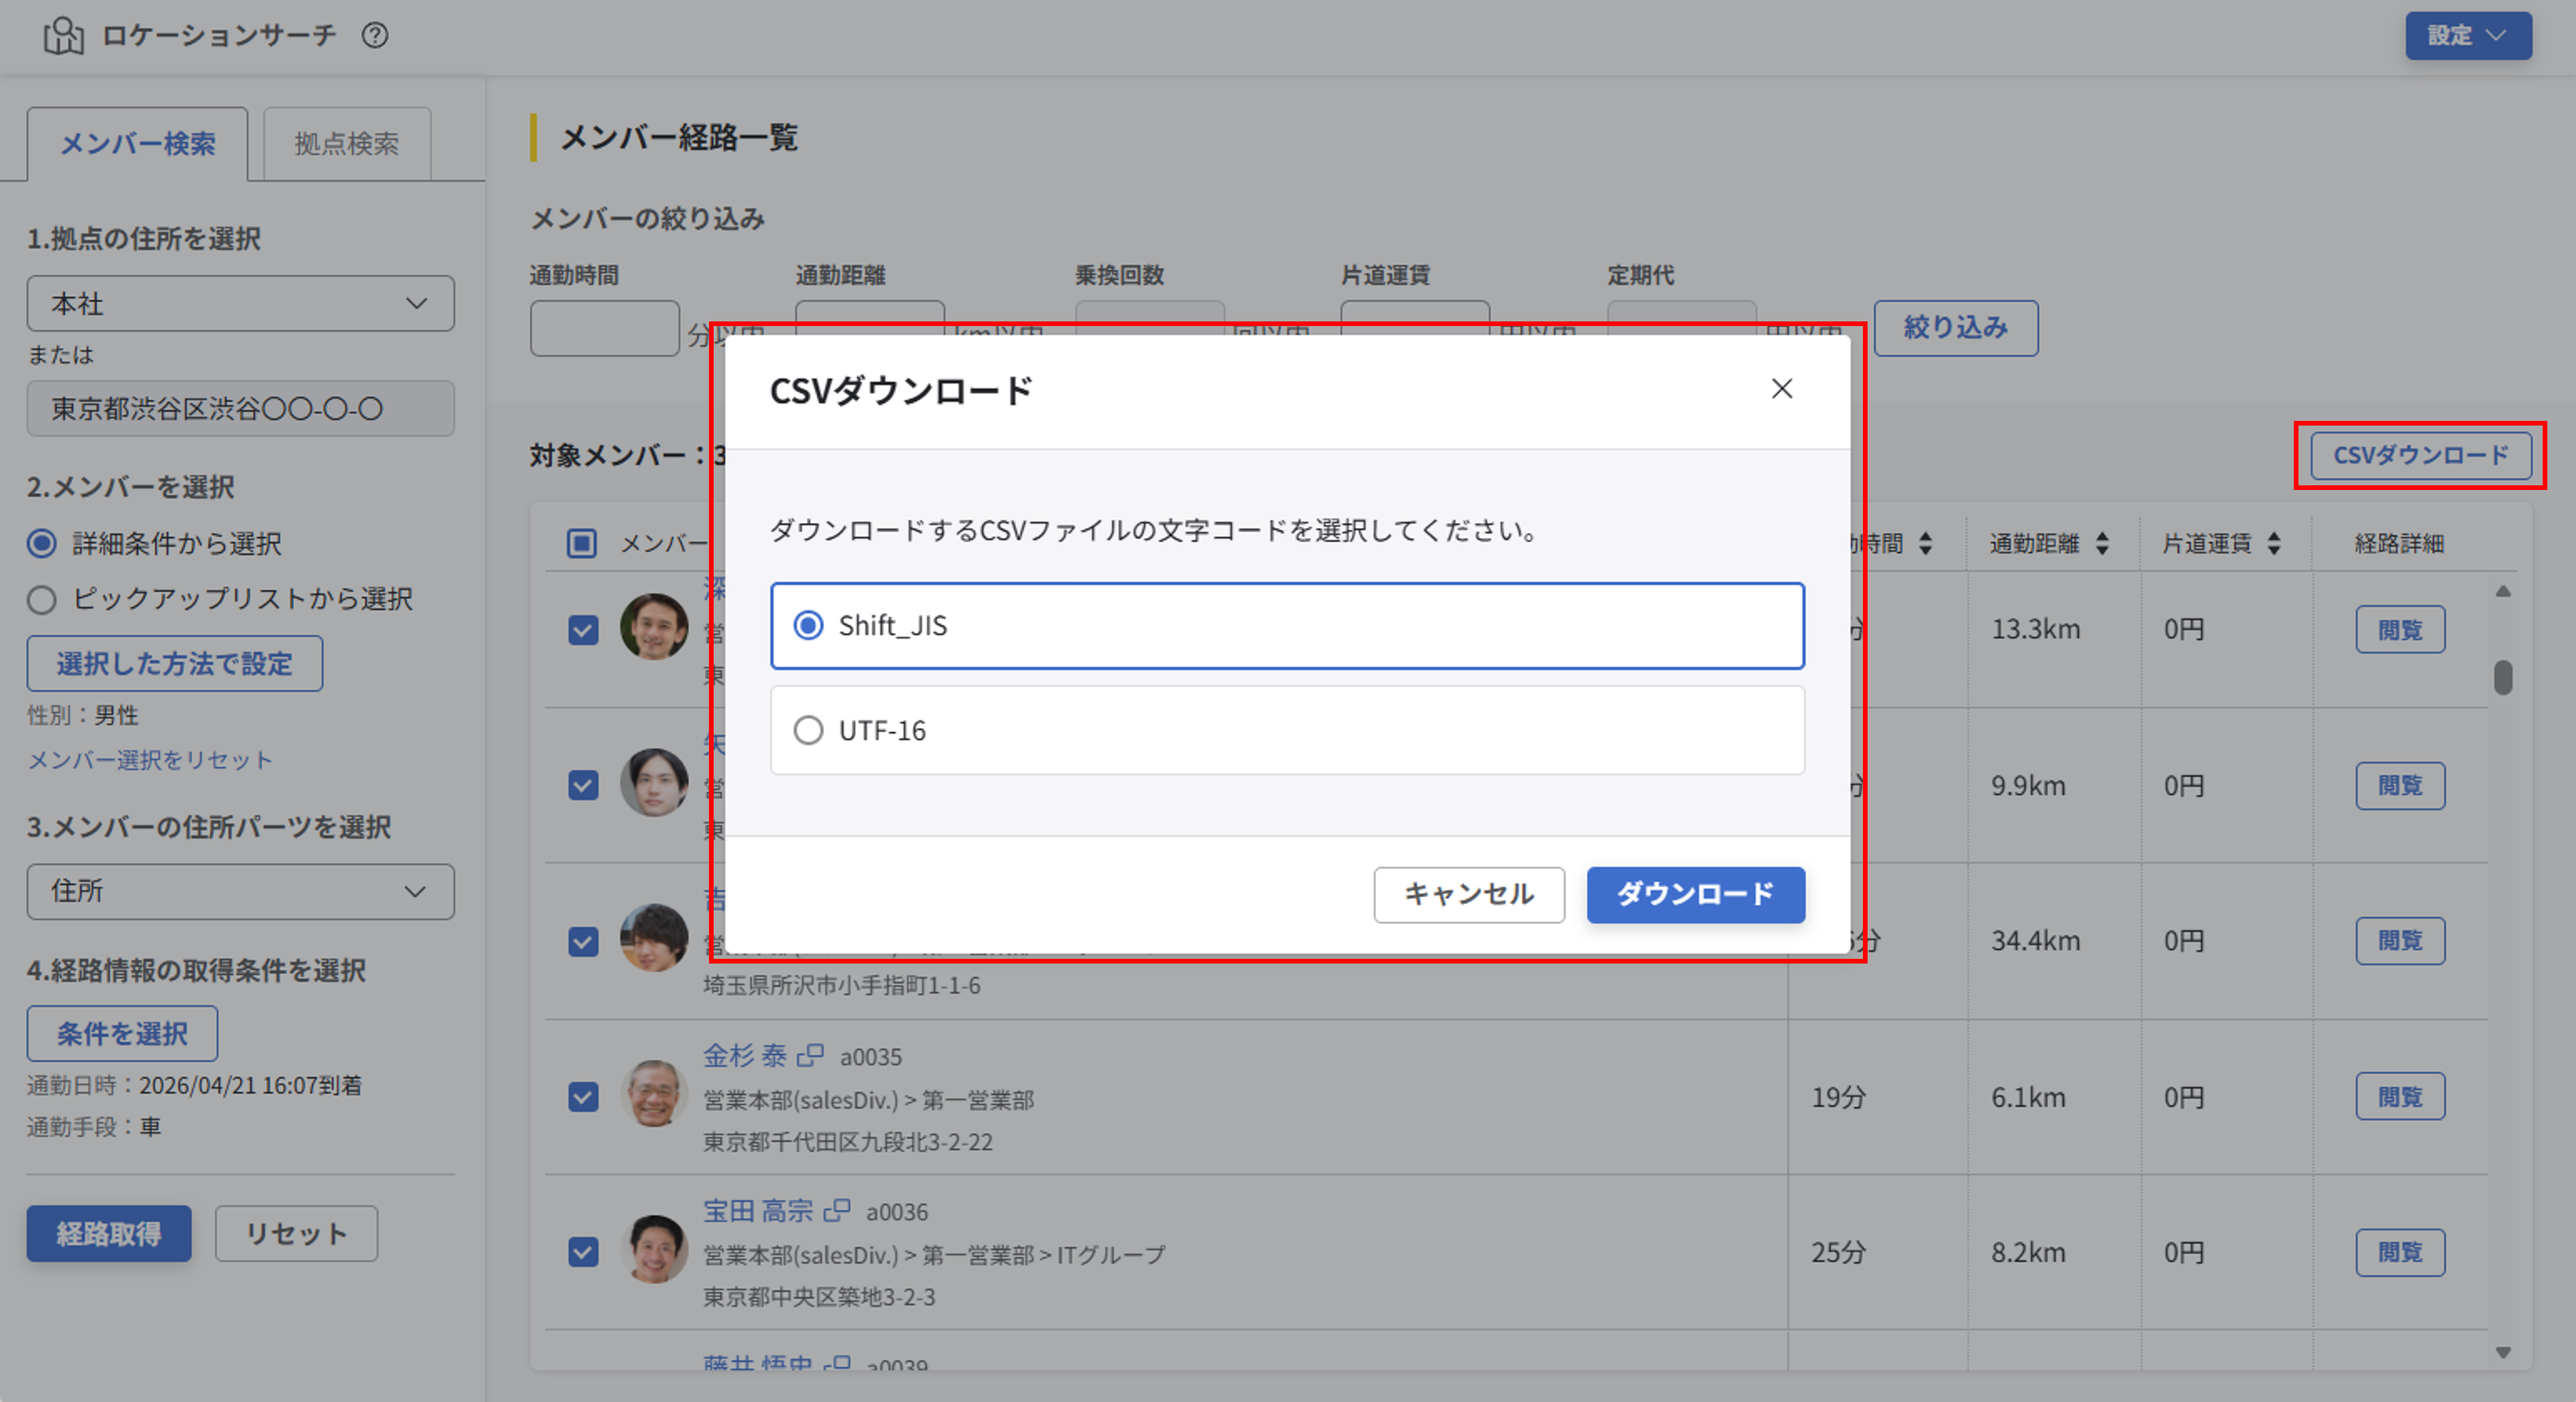This screenshot has width=2576, height=1402.
Task: Choose ピックアップリストから選択 radio option
Action: (42, 599)
